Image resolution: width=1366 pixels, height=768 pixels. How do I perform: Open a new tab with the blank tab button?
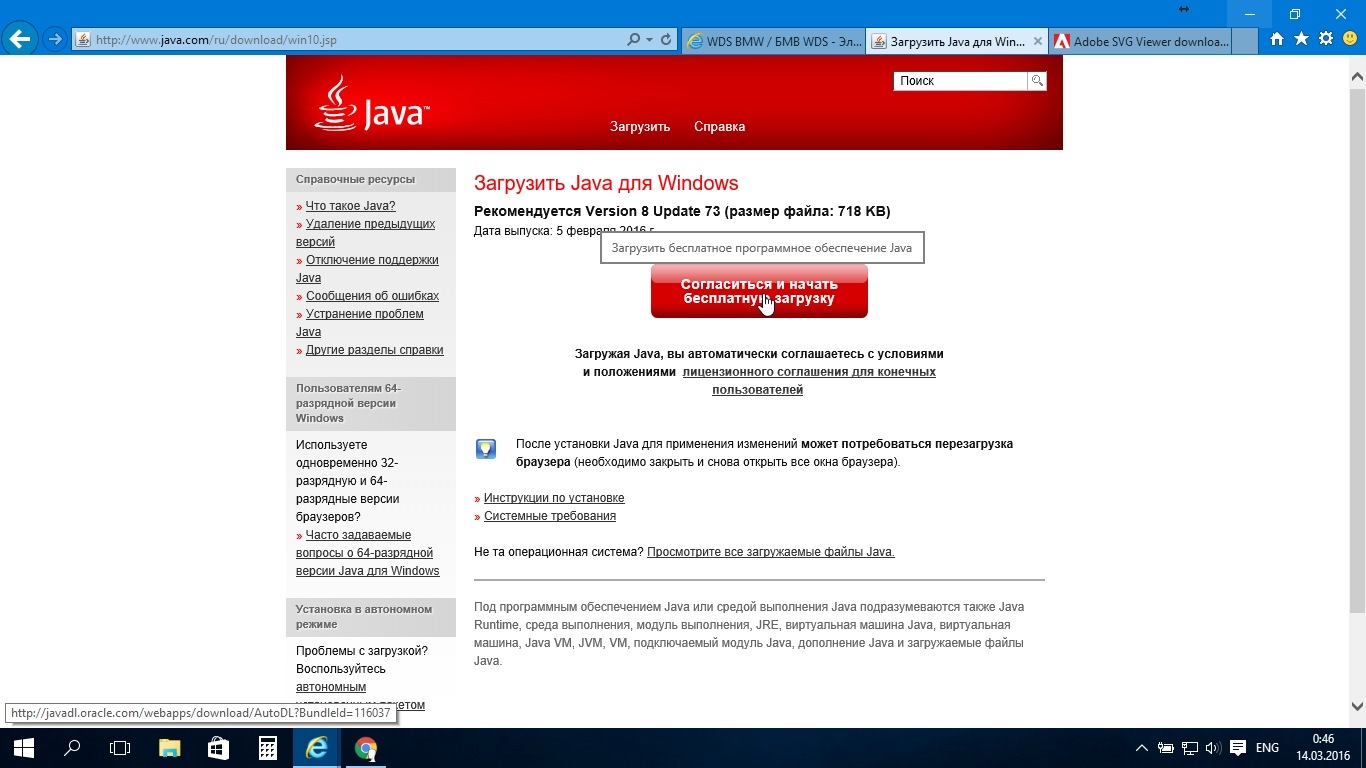(1245, 41)
